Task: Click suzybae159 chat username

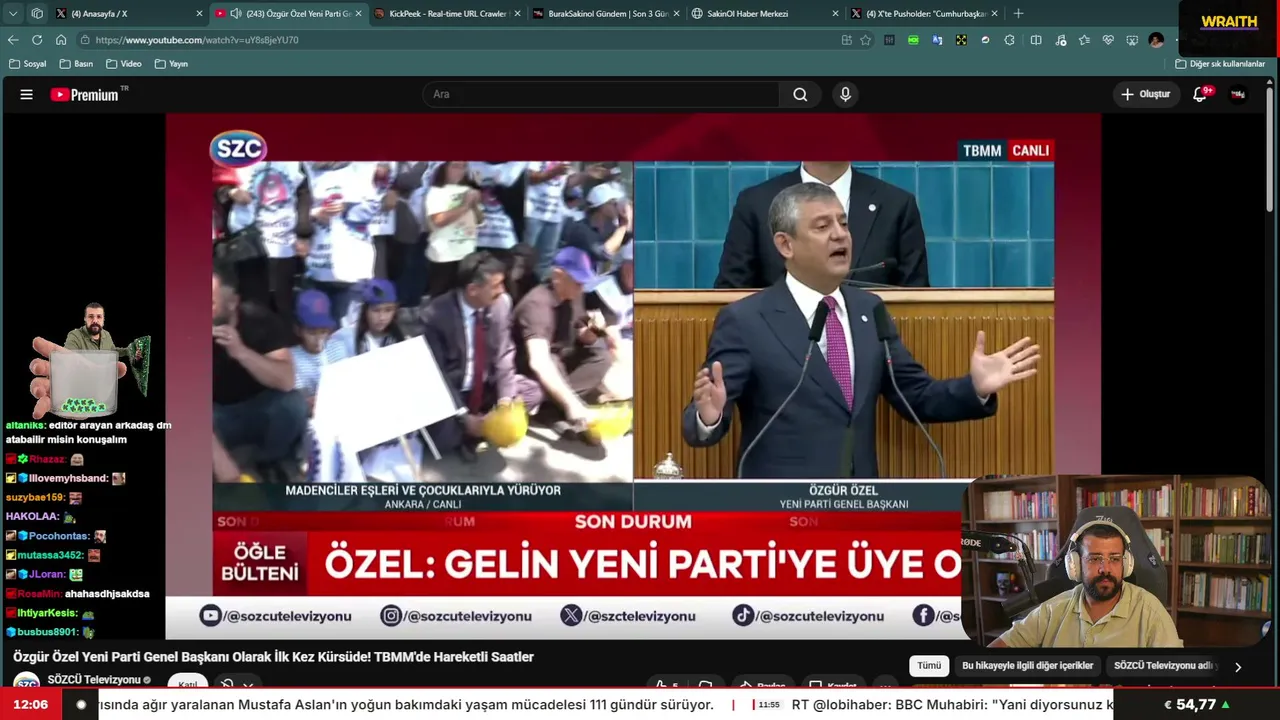Action: point(35,497)
